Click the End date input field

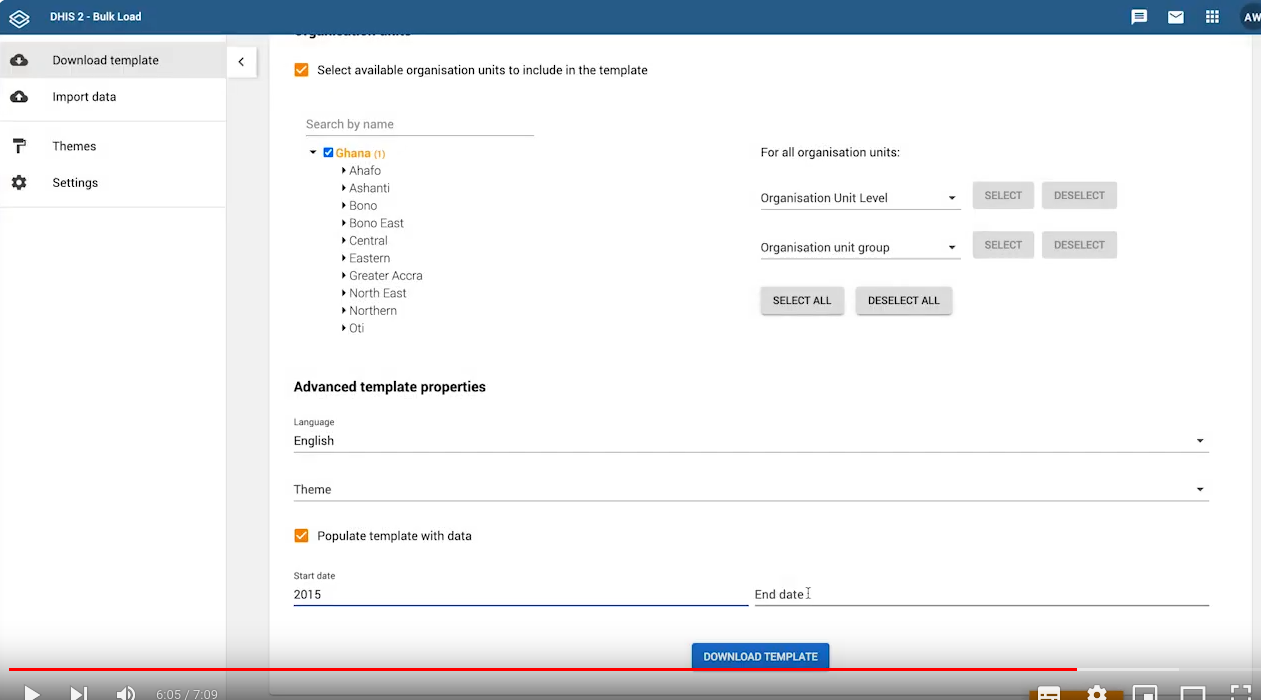click(x=980, y=594)
